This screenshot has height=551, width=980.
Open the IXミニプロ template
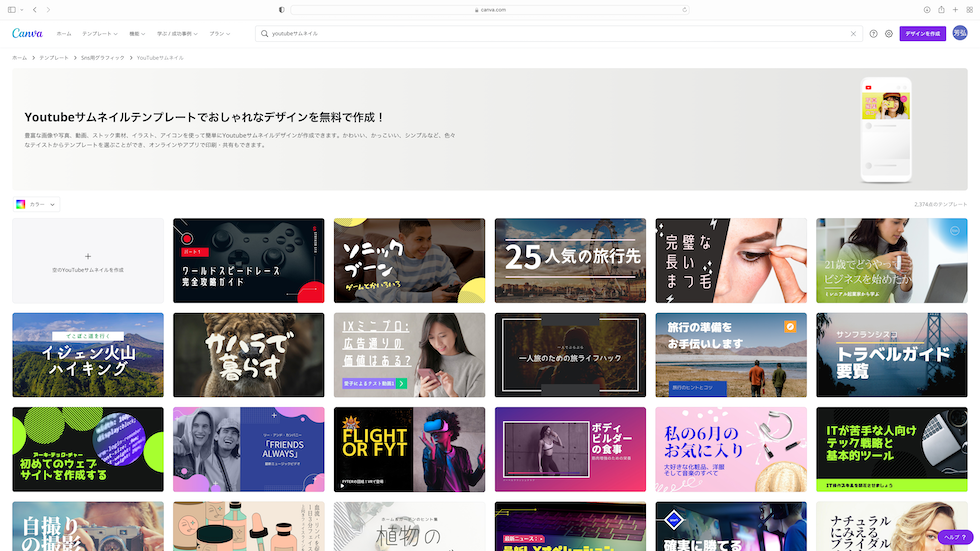point(409,355)
